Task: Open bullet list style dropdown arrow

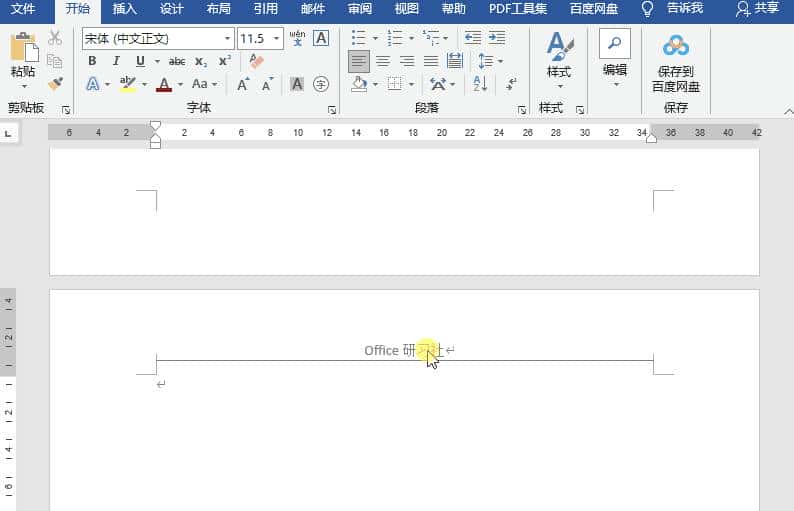Action: [375, 38]
